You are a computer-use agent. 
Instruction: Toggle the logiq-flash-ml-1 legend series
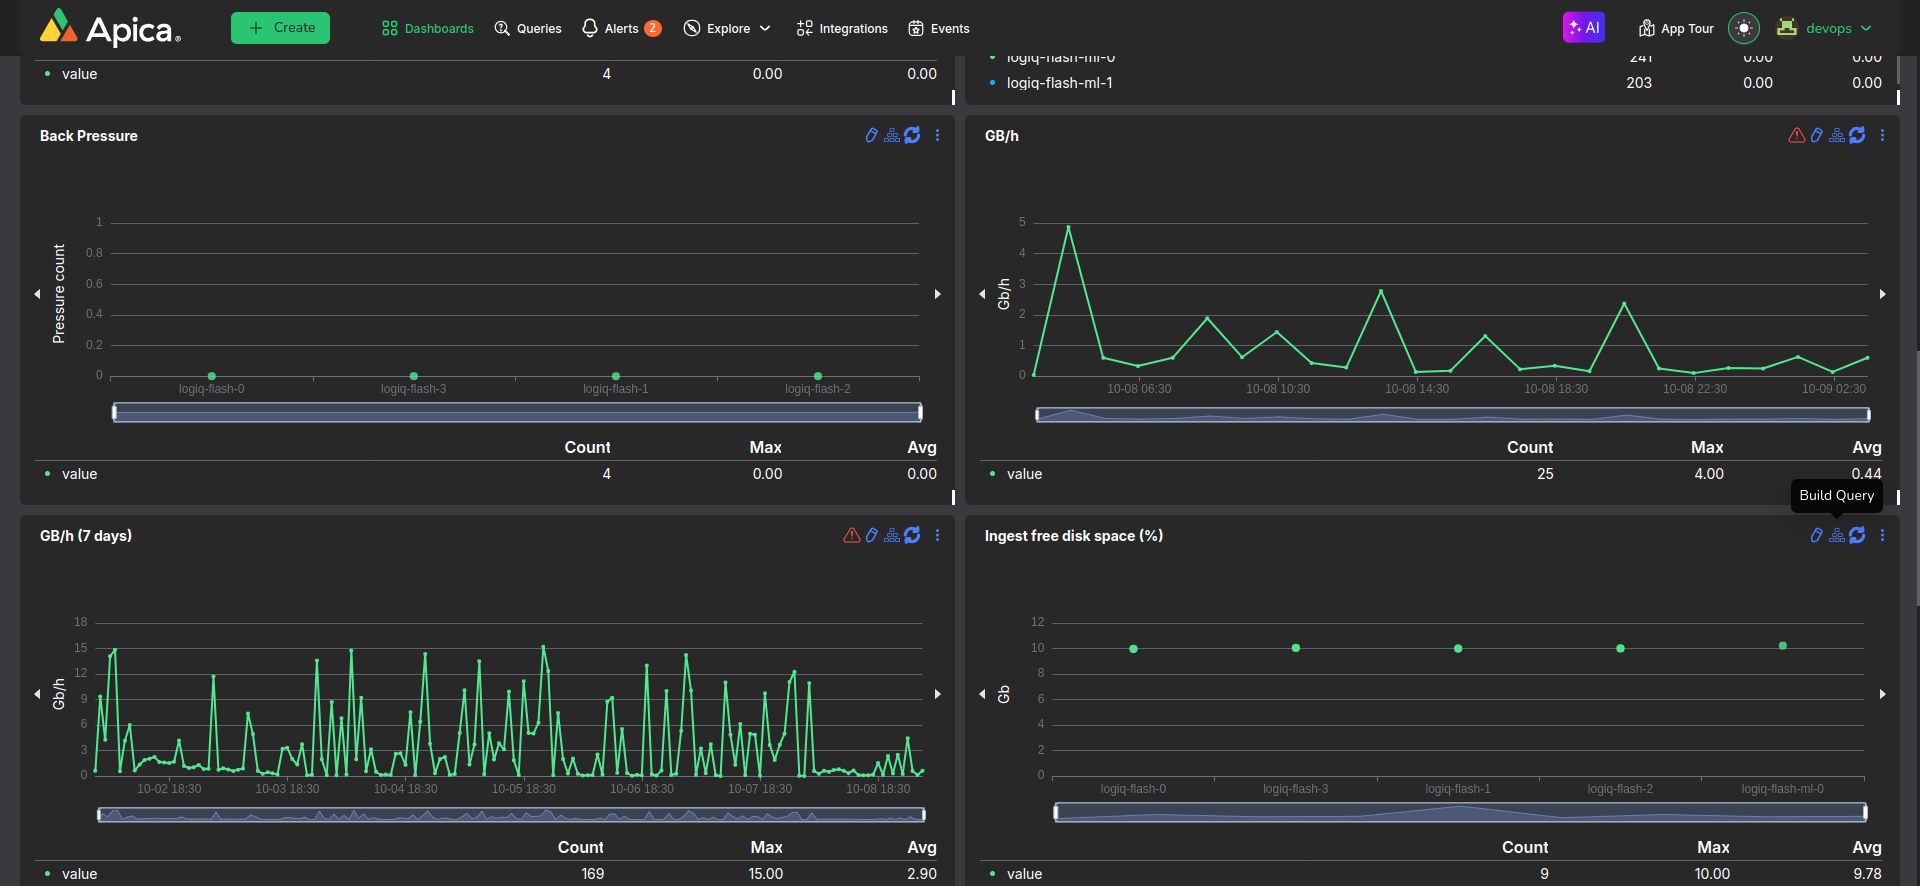1059,83
